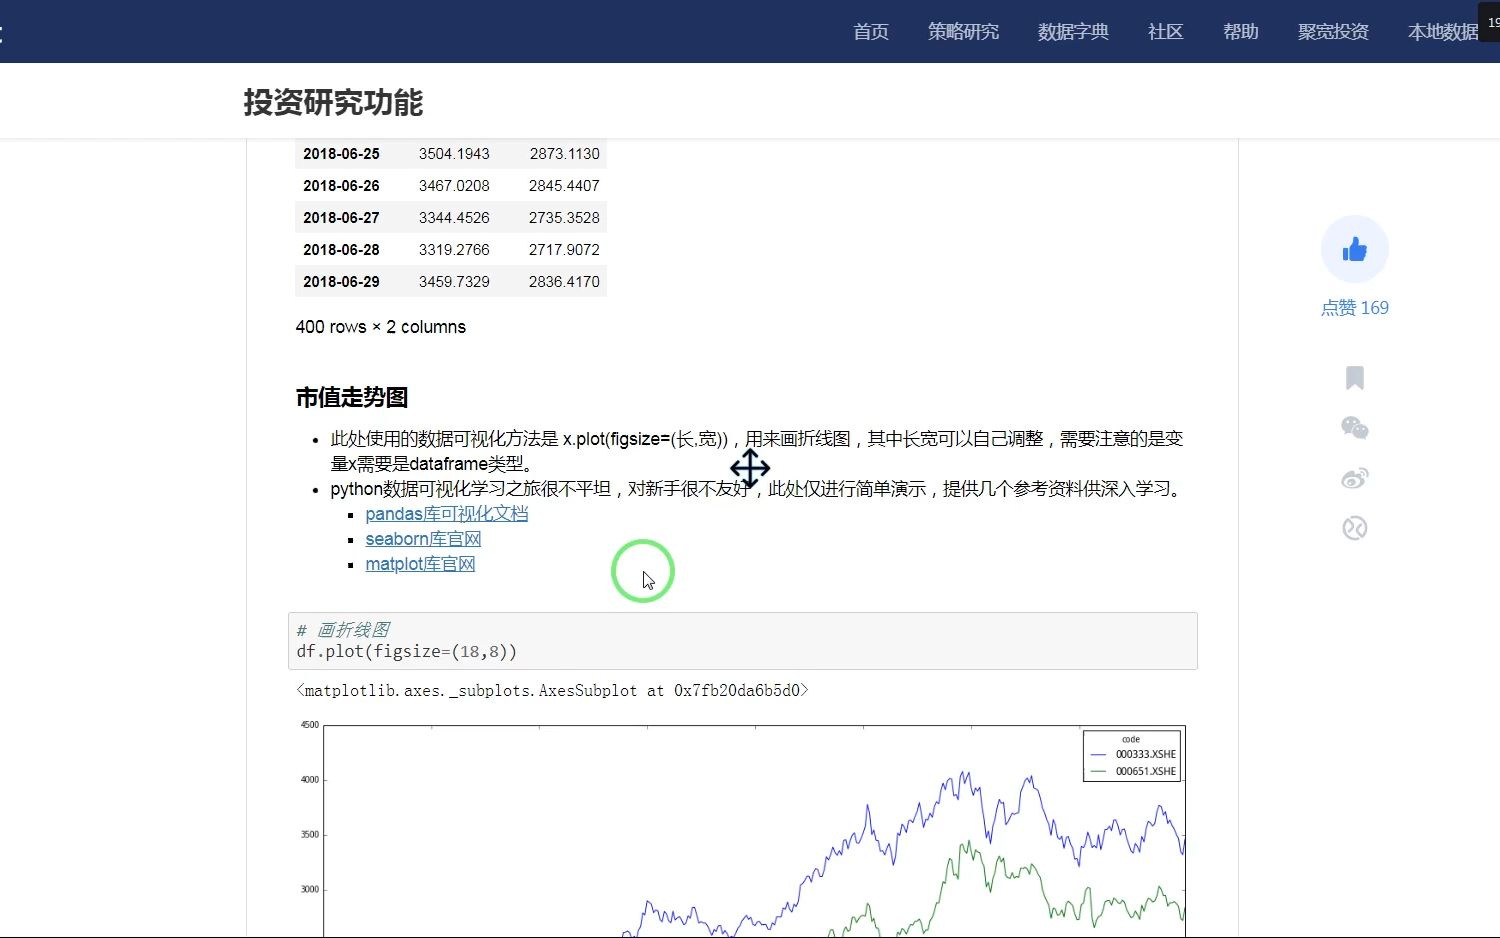Screen dimensions: 1500x938
Task: Select the 2018-06-25 row date cell
Action: click(x=341, y=154)
